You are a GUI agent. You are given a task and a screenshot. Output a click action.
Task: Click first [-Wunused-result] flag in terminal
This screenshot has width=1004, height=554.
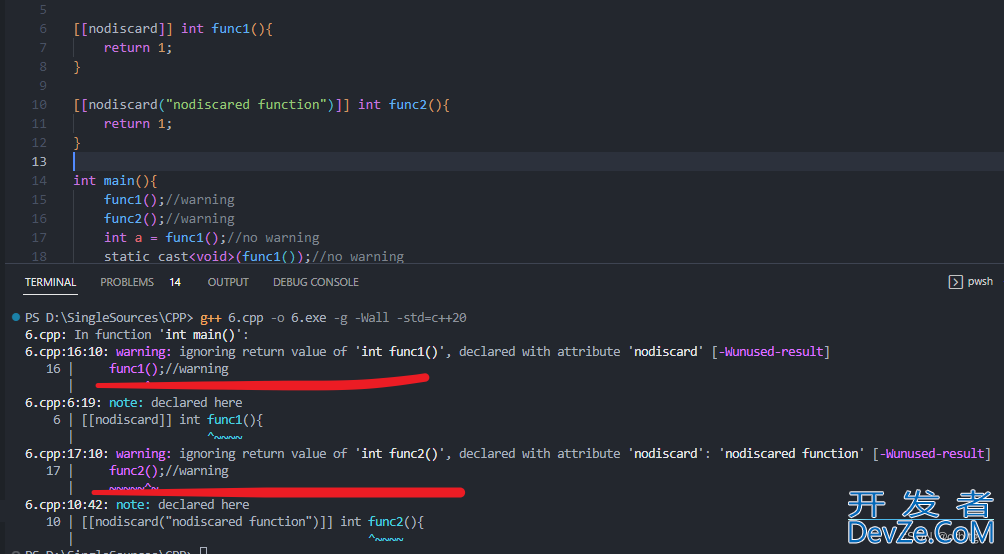point(771,352)
